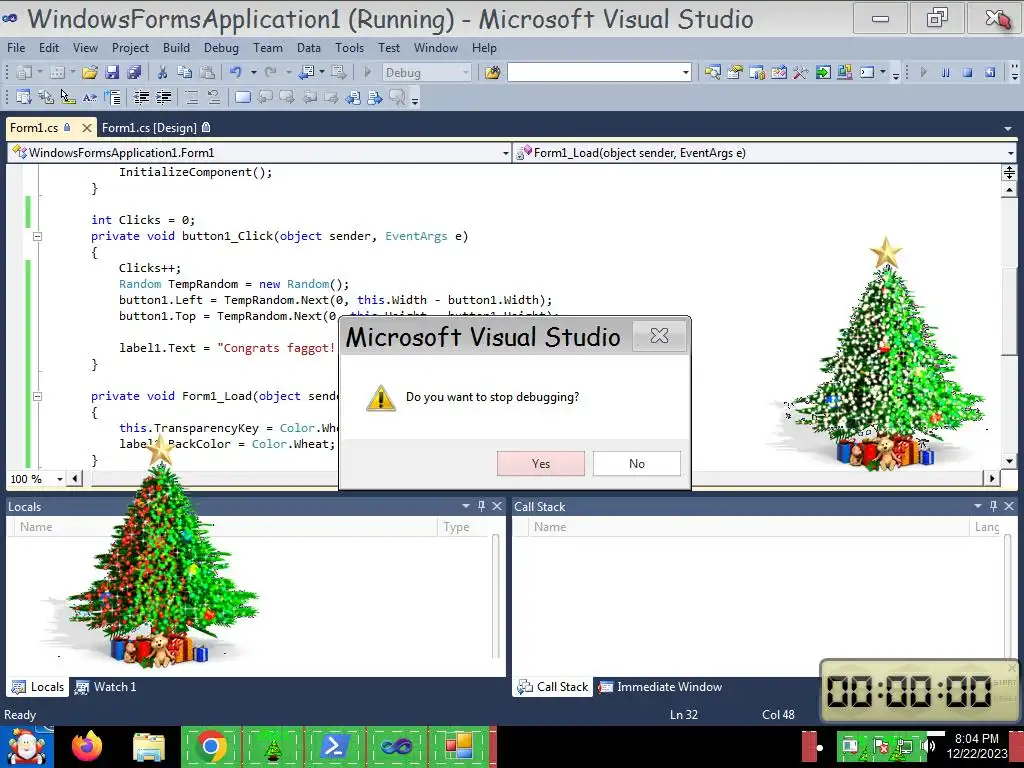Toggle pin on the Locals panel

click(481, 506)
